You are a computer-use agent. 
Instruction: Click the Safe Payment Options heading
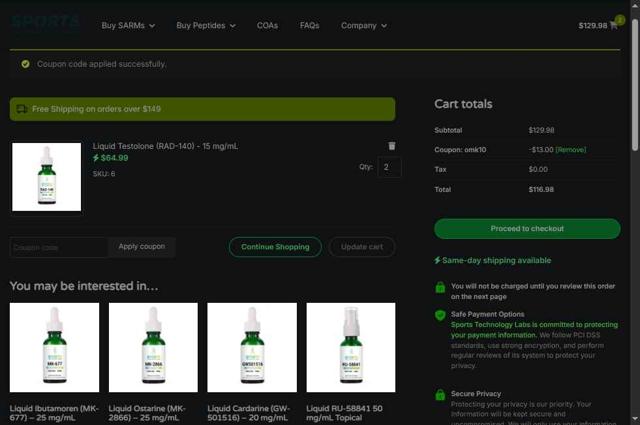tap(487, 314)
